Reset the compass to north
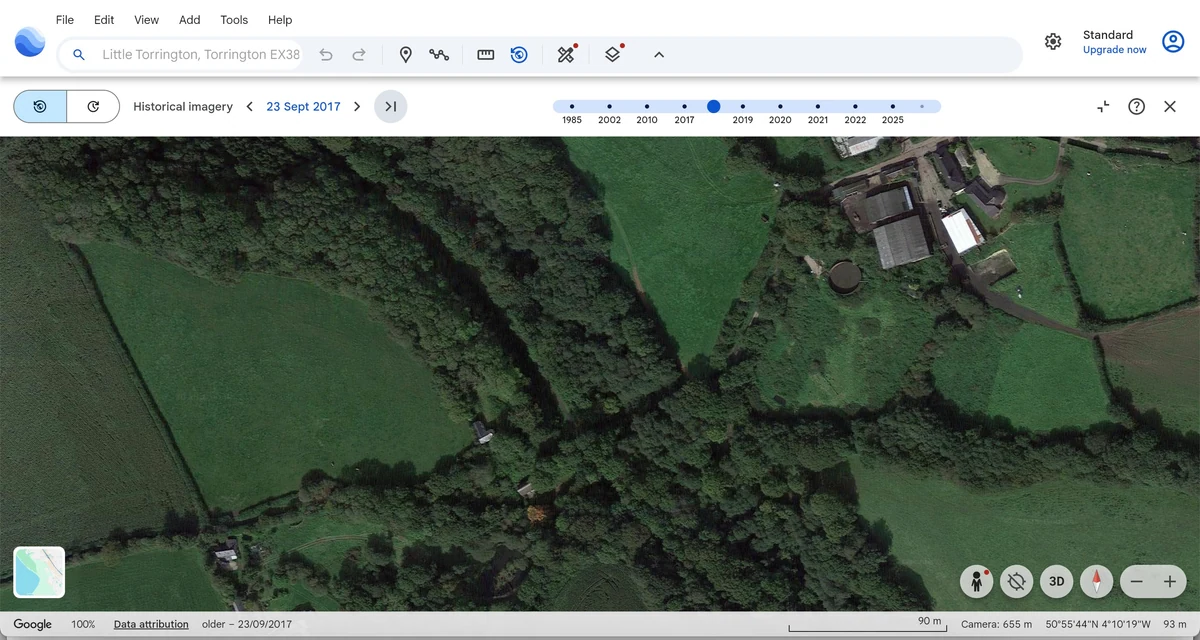 [x=1097, y=581]
